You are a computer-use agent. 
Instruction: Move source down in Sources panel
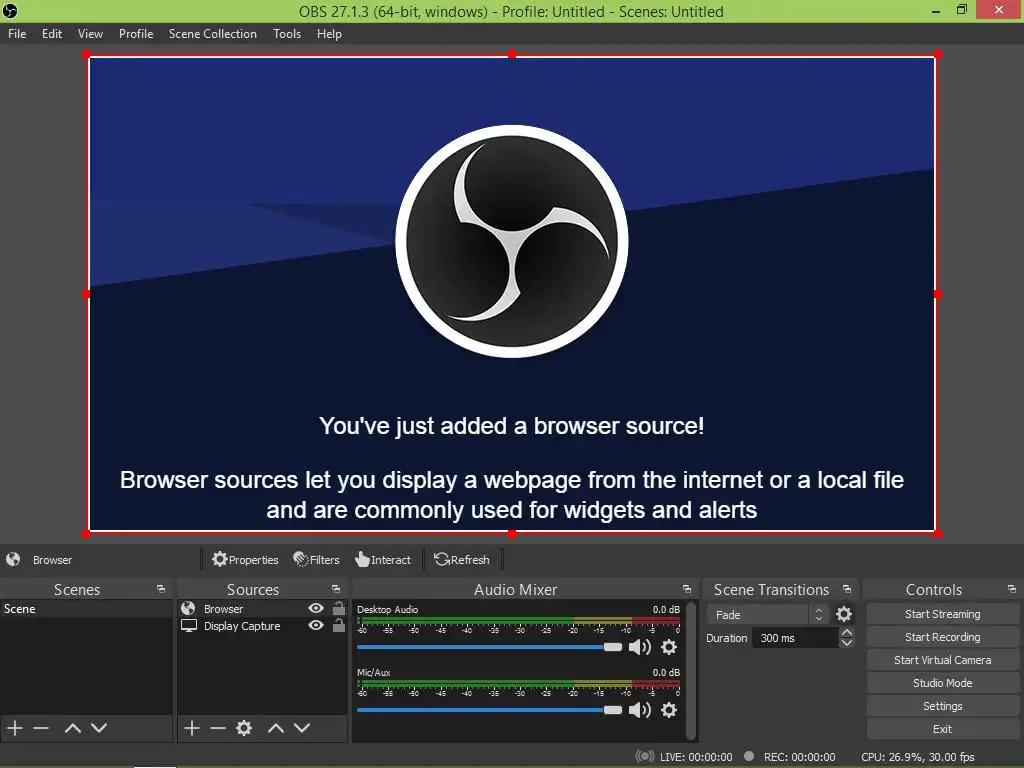pos(302,728)
